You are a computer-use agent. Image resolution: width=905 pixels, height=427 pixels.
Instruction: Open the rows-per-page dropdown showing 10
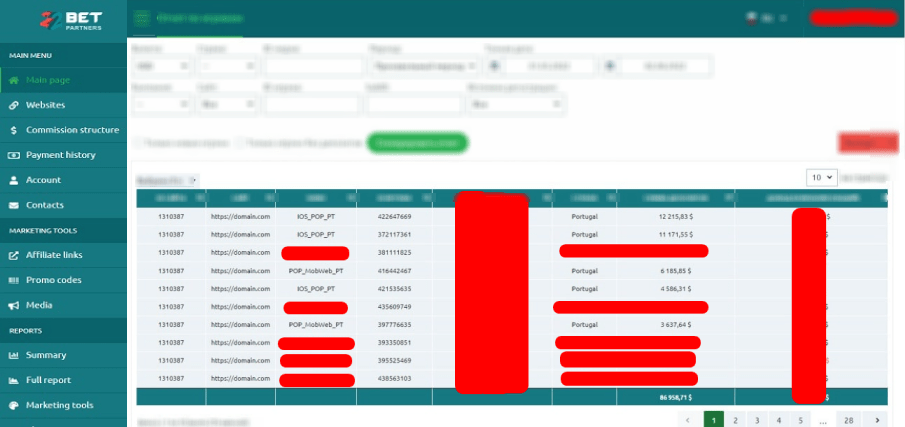(820, 177)
